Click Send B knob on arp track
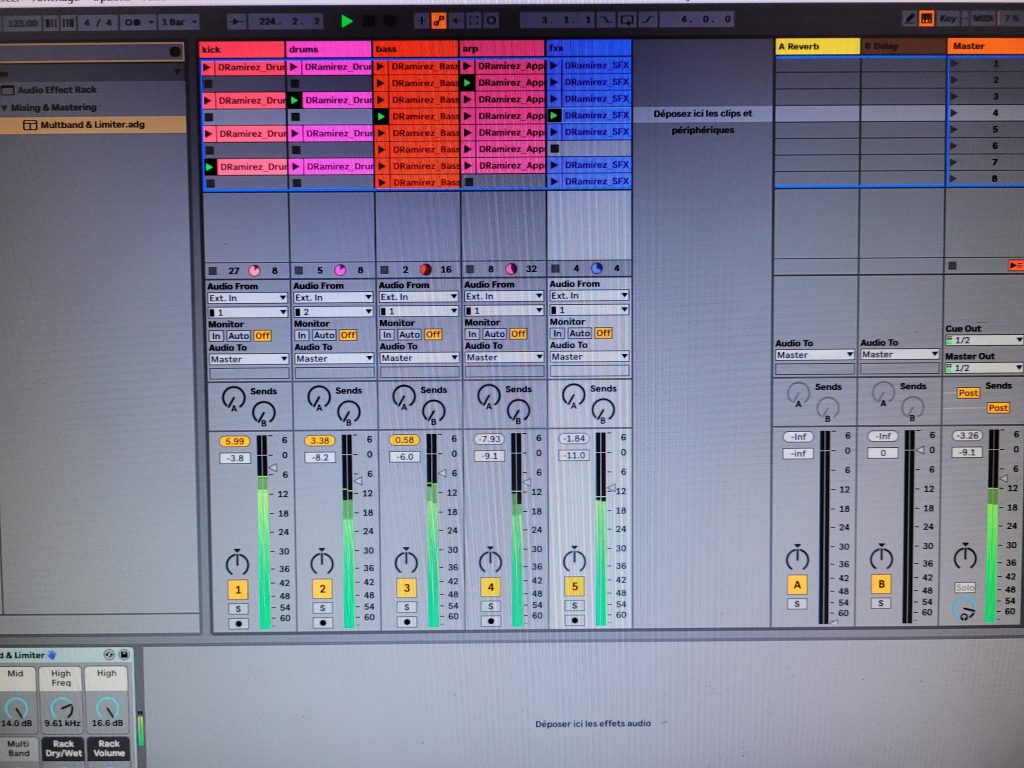 click(x=518, y=411)
